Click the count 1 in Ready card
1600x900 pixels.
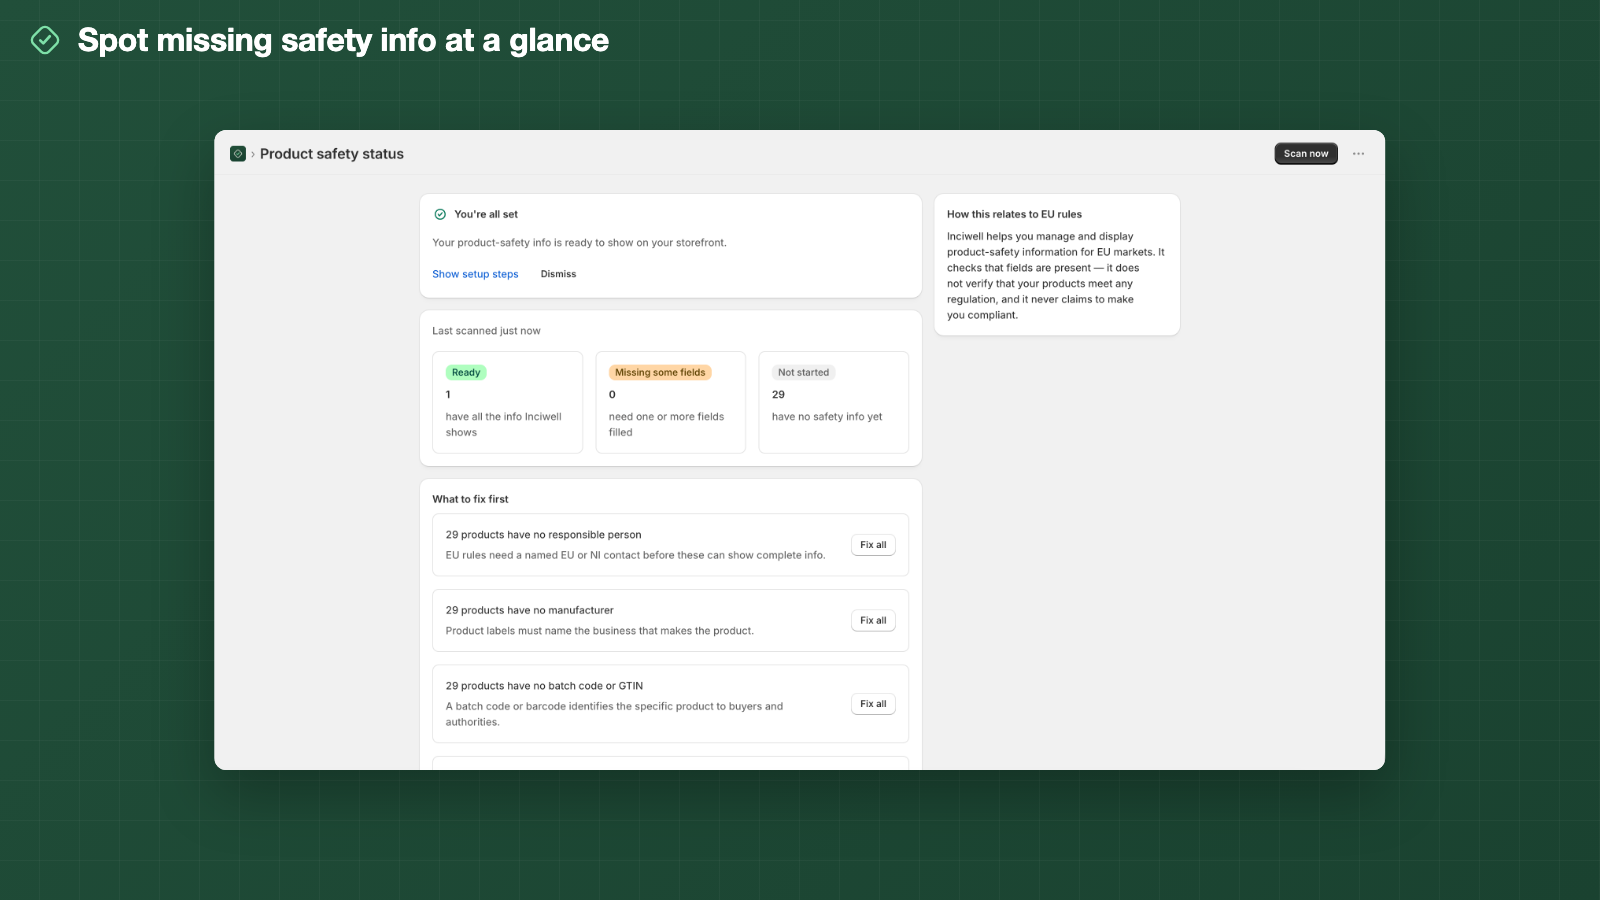[448, 394]
